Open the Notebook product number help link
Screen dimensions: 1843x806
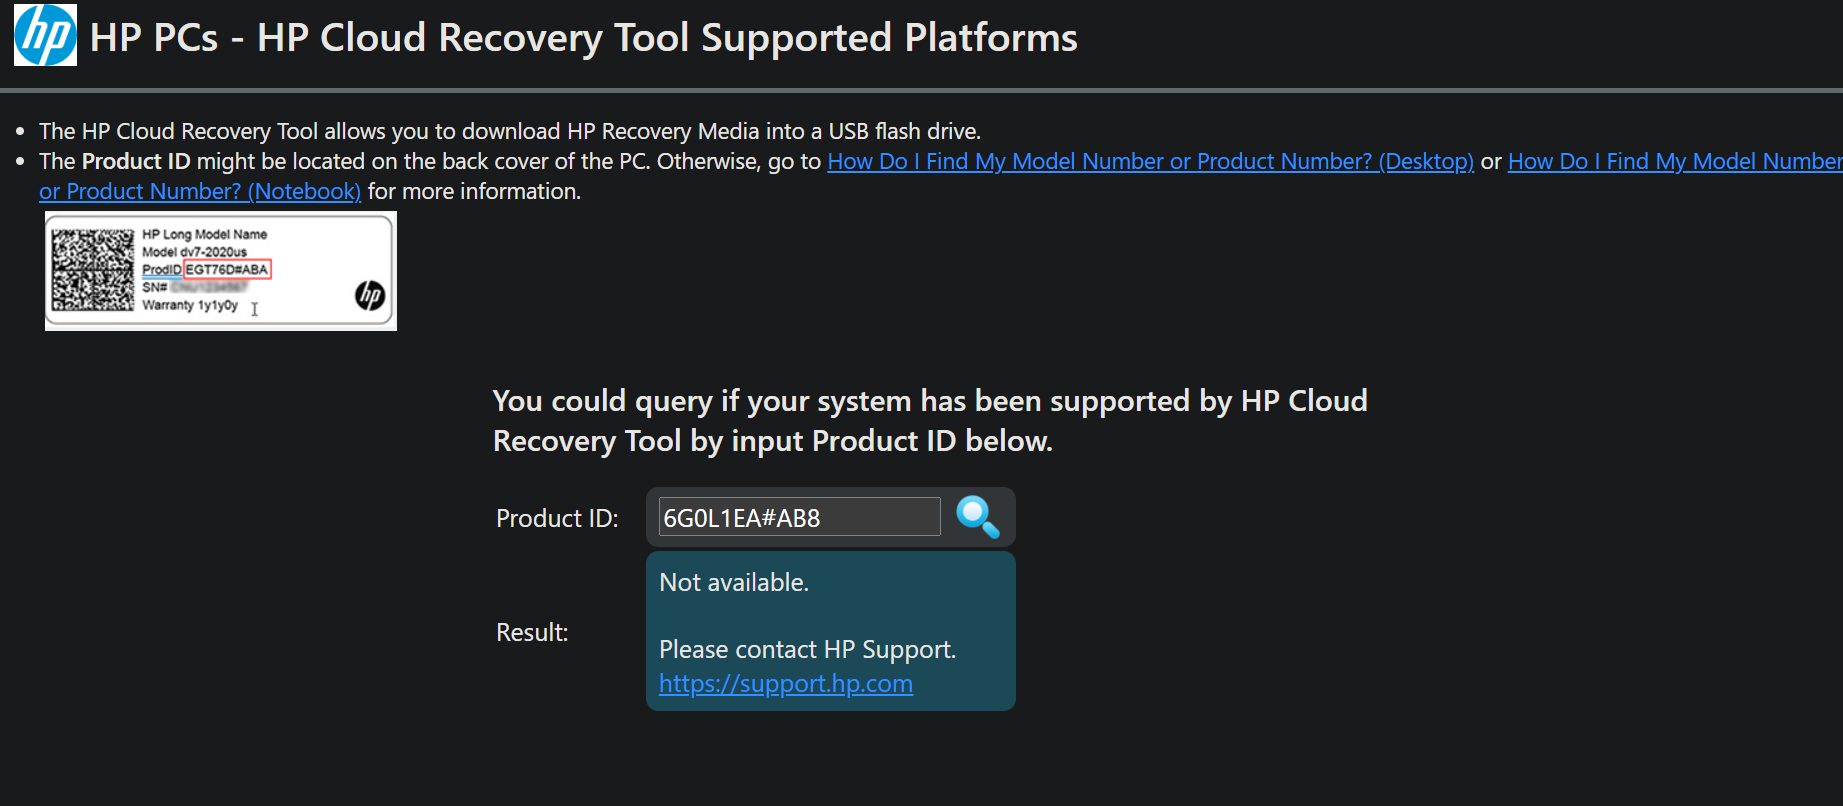(200, 191)
